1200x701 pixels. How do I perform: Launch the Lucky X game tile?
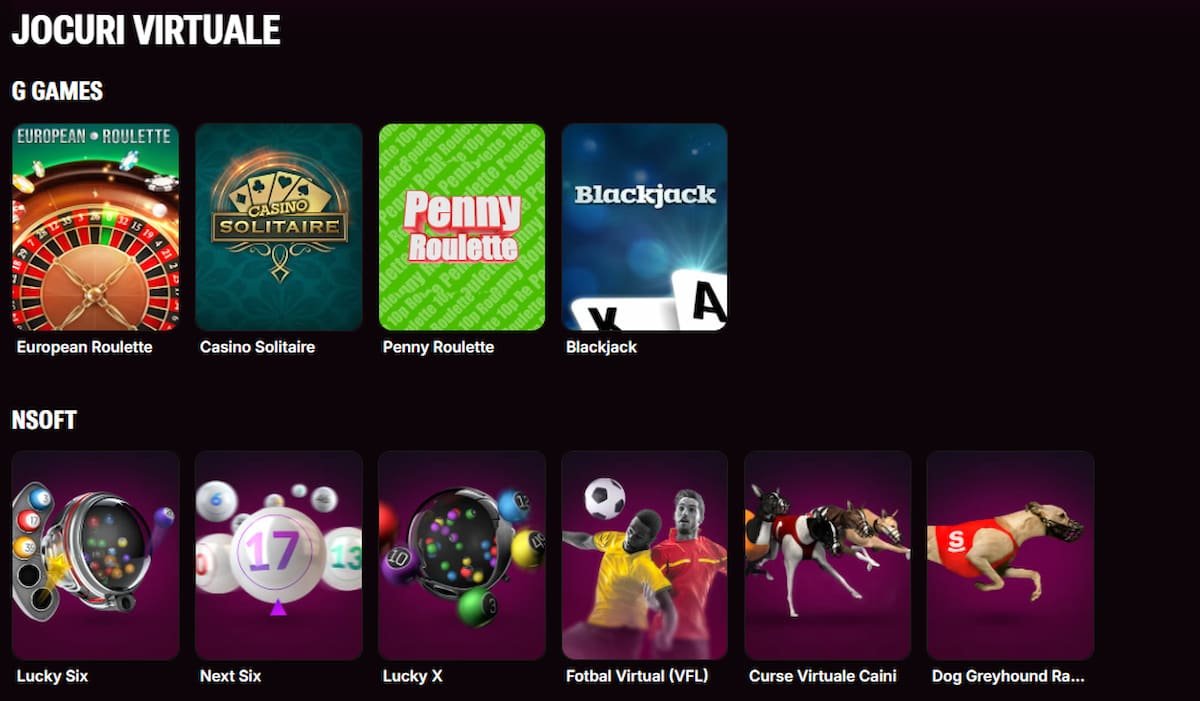tap(462, 555)
